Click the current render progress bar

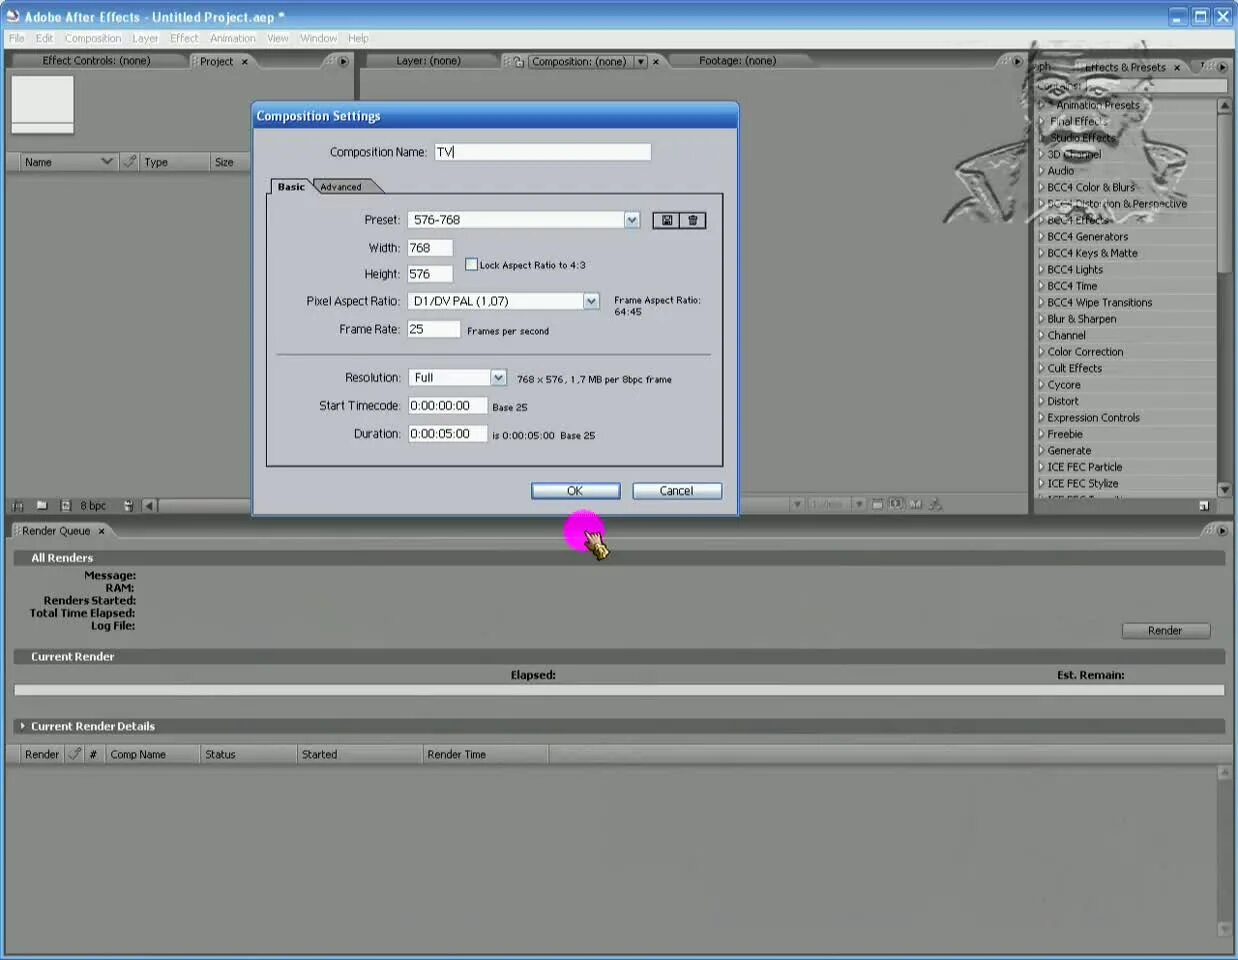[619, 690]
